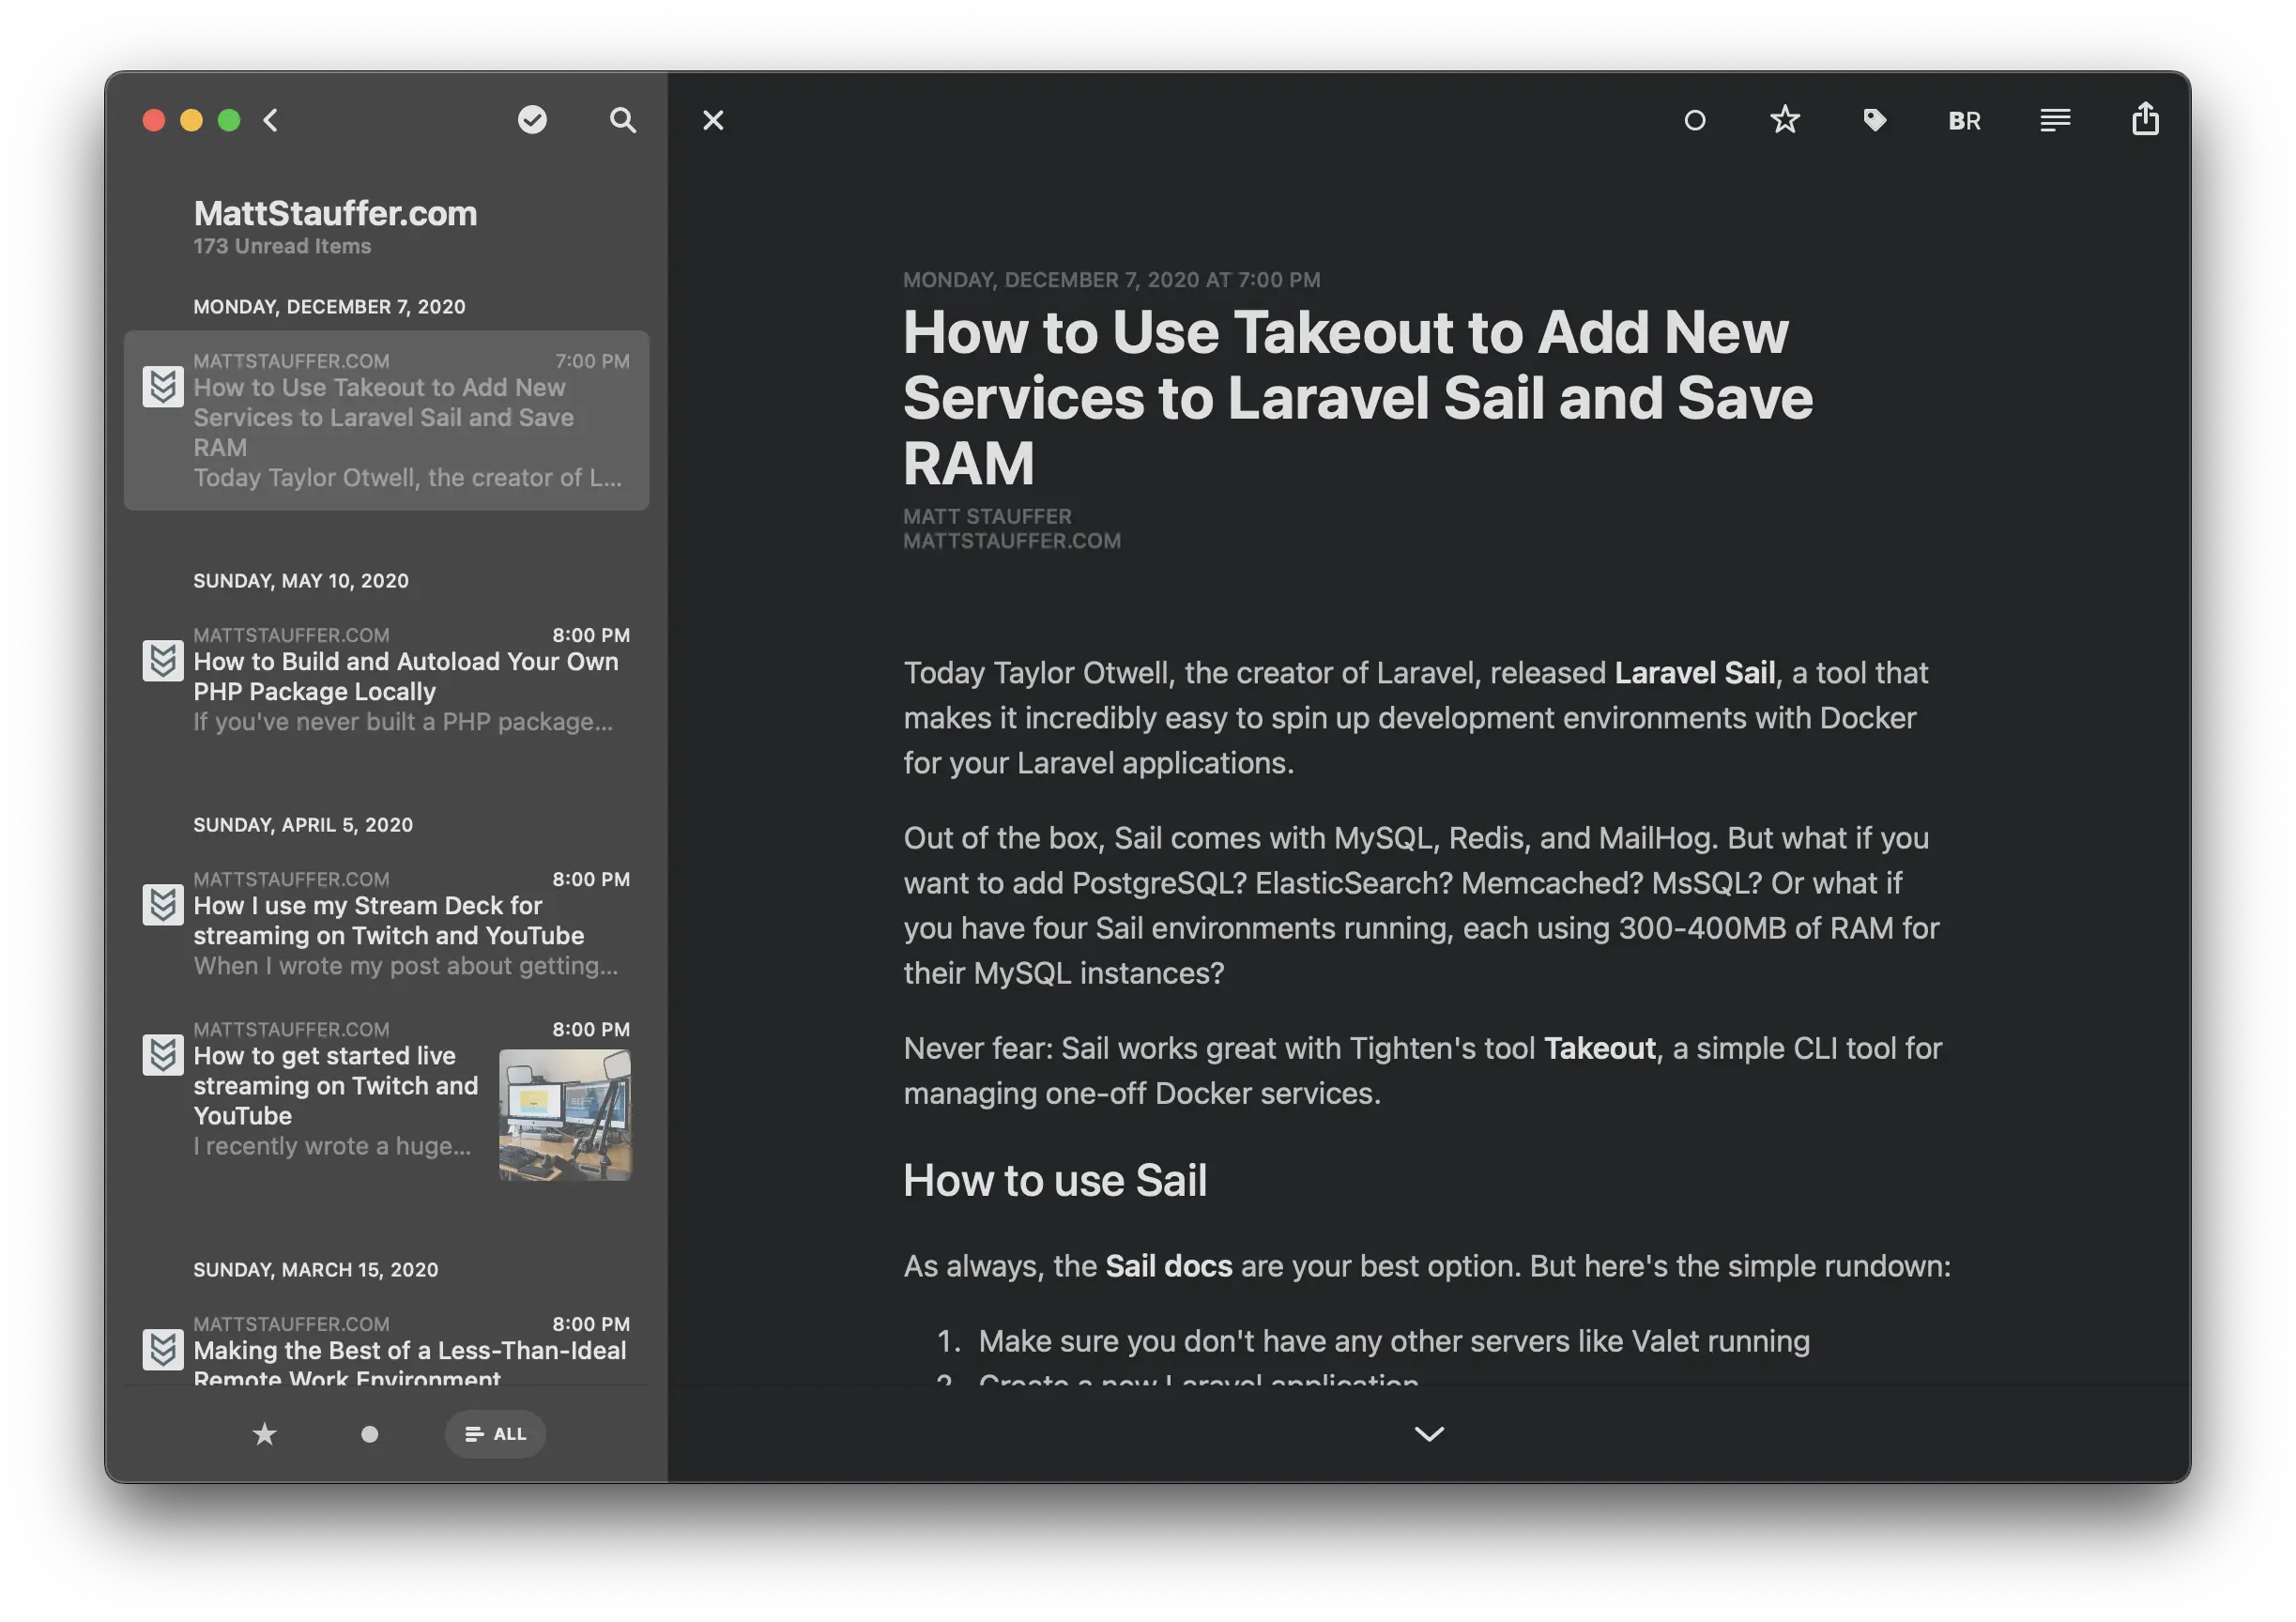This screenshot has height=1622, width=2296.
Task: Mark all items as read checkmark
Action: [x=532, y=120]
